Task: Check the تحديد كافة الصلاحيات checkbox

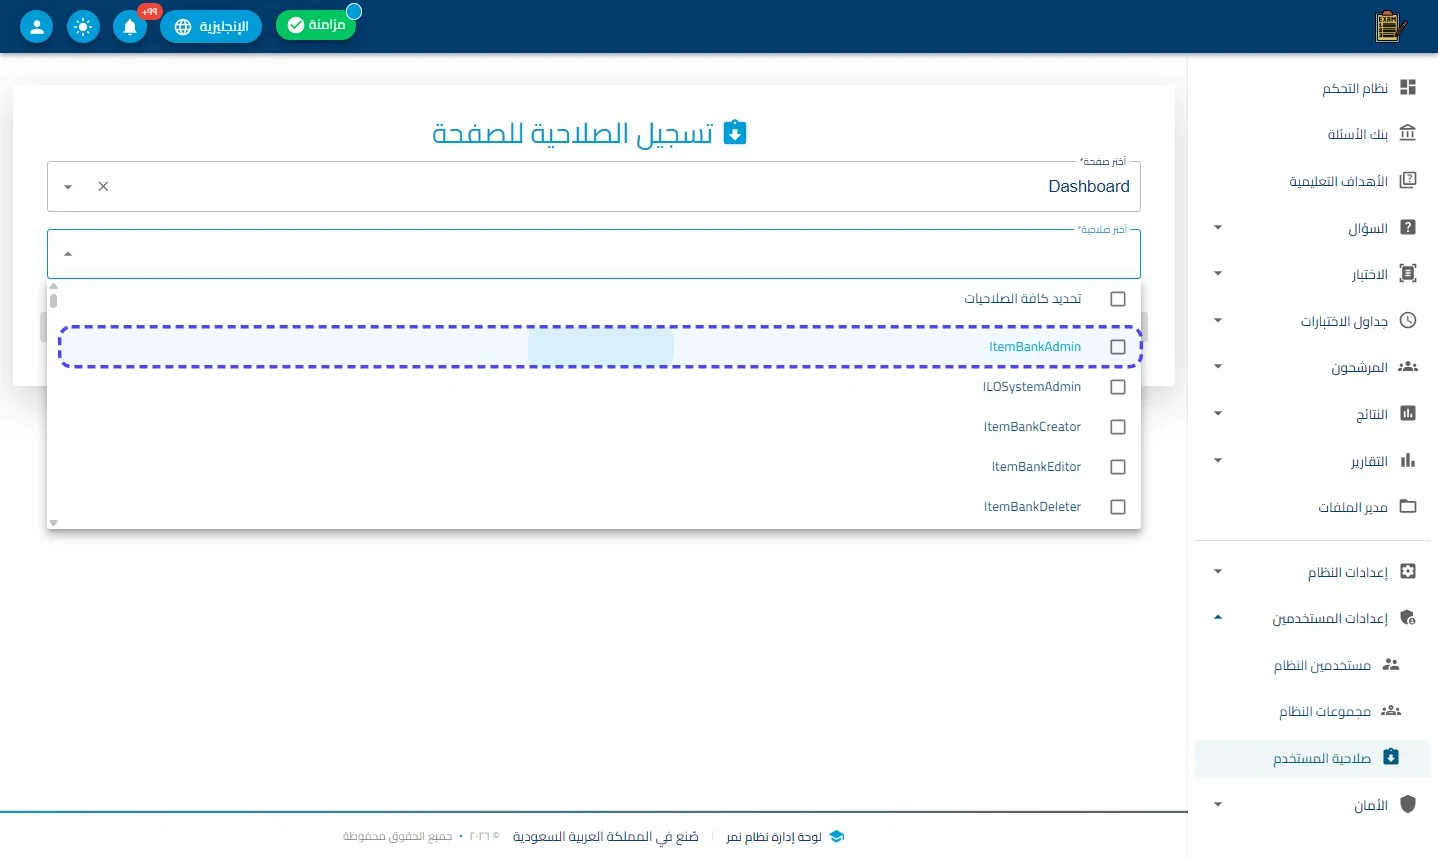Action: point(1118,299)
